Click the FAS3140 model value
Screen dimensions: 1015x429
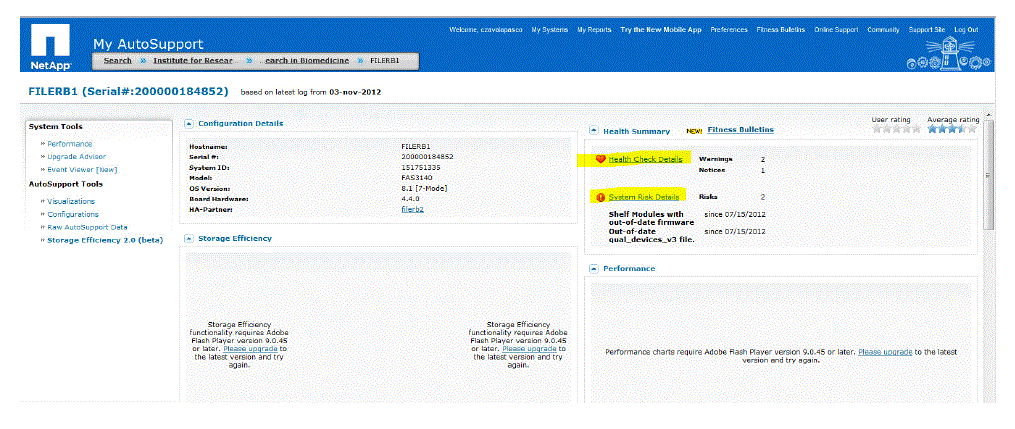415,177
